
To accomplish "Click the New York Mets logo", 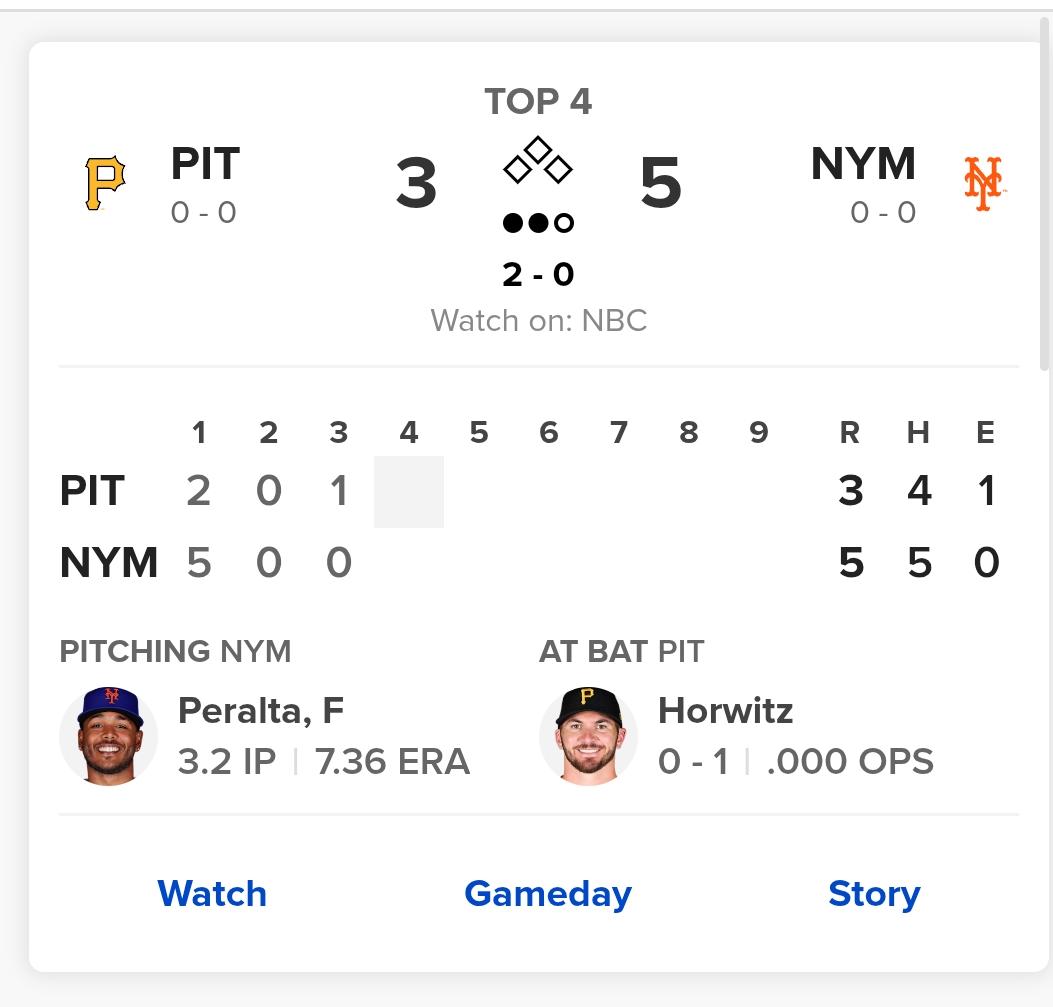I will pos(983,184).
